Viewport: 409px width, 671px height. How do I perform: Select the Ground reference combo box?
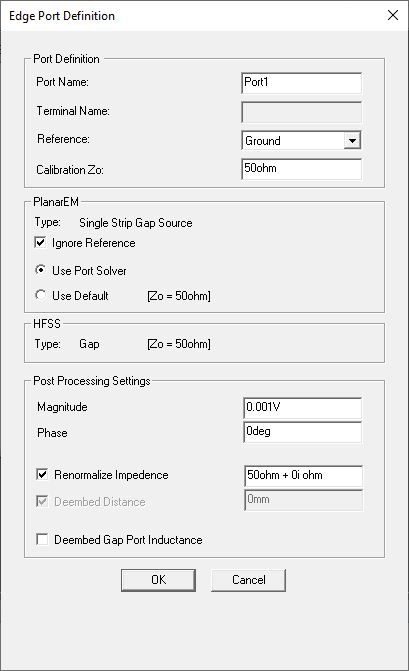[x=302, y=141]
